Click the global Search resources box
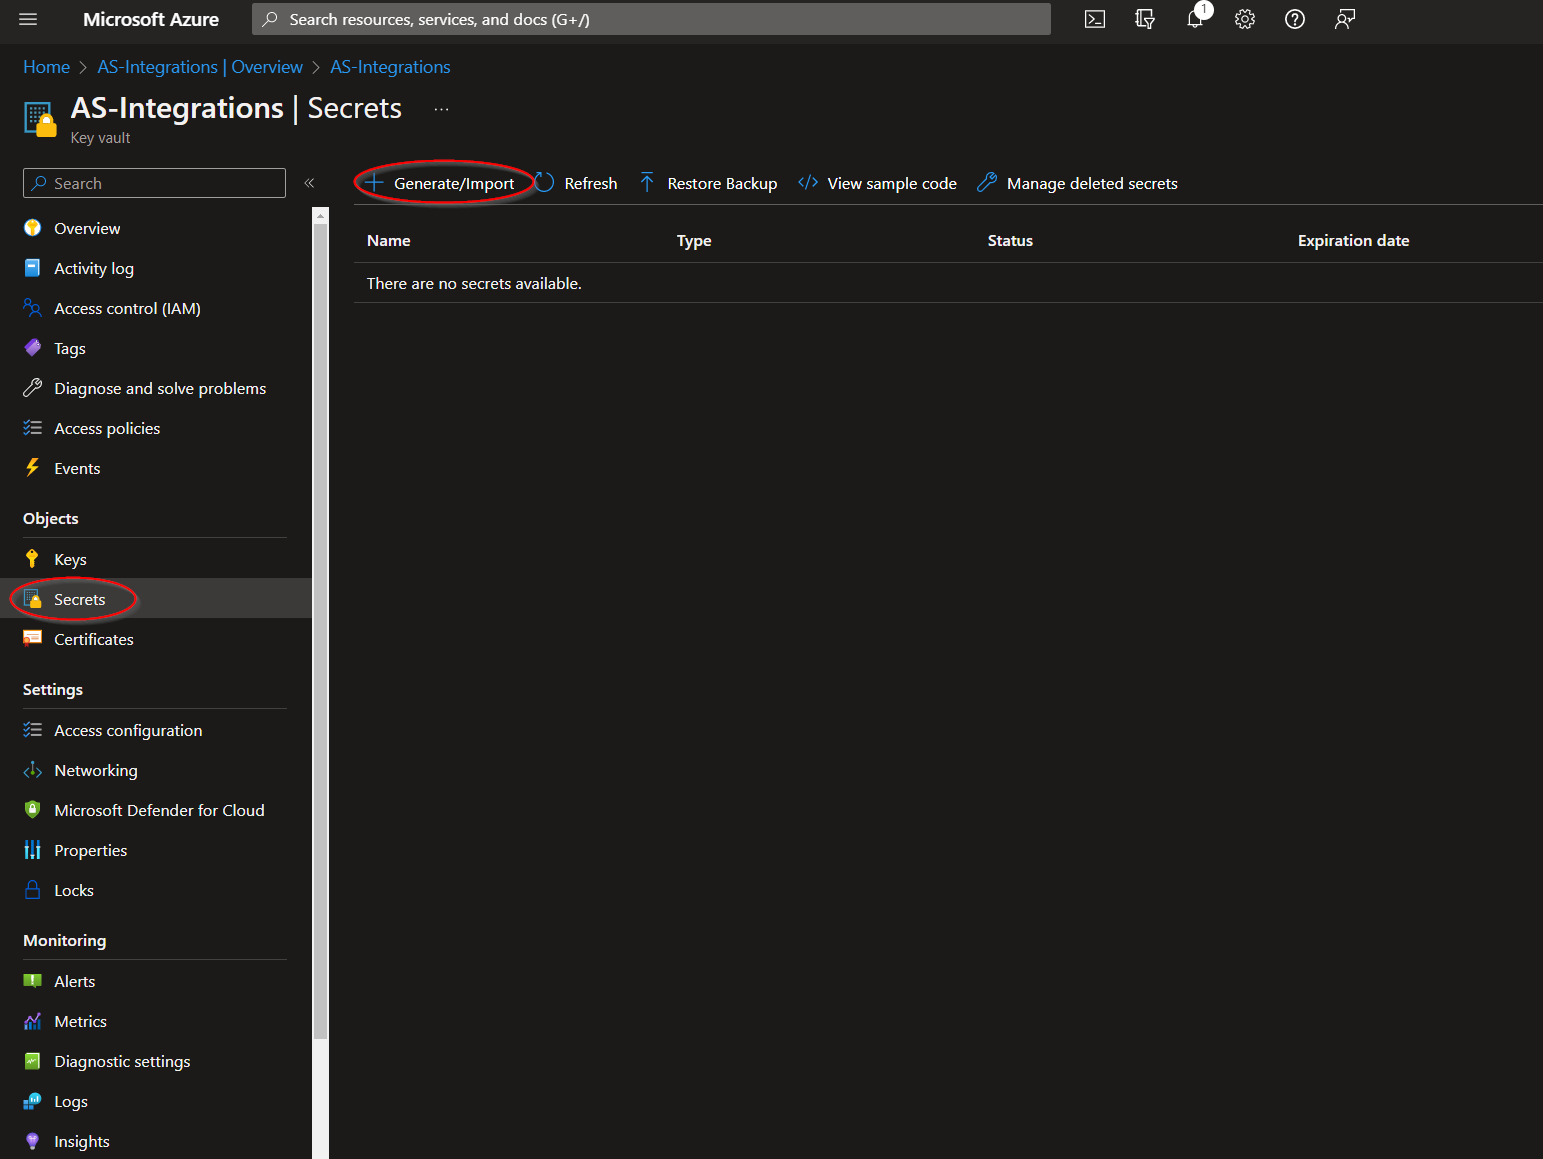Viewport: 1543px width, 1159px height. point(651,19)
